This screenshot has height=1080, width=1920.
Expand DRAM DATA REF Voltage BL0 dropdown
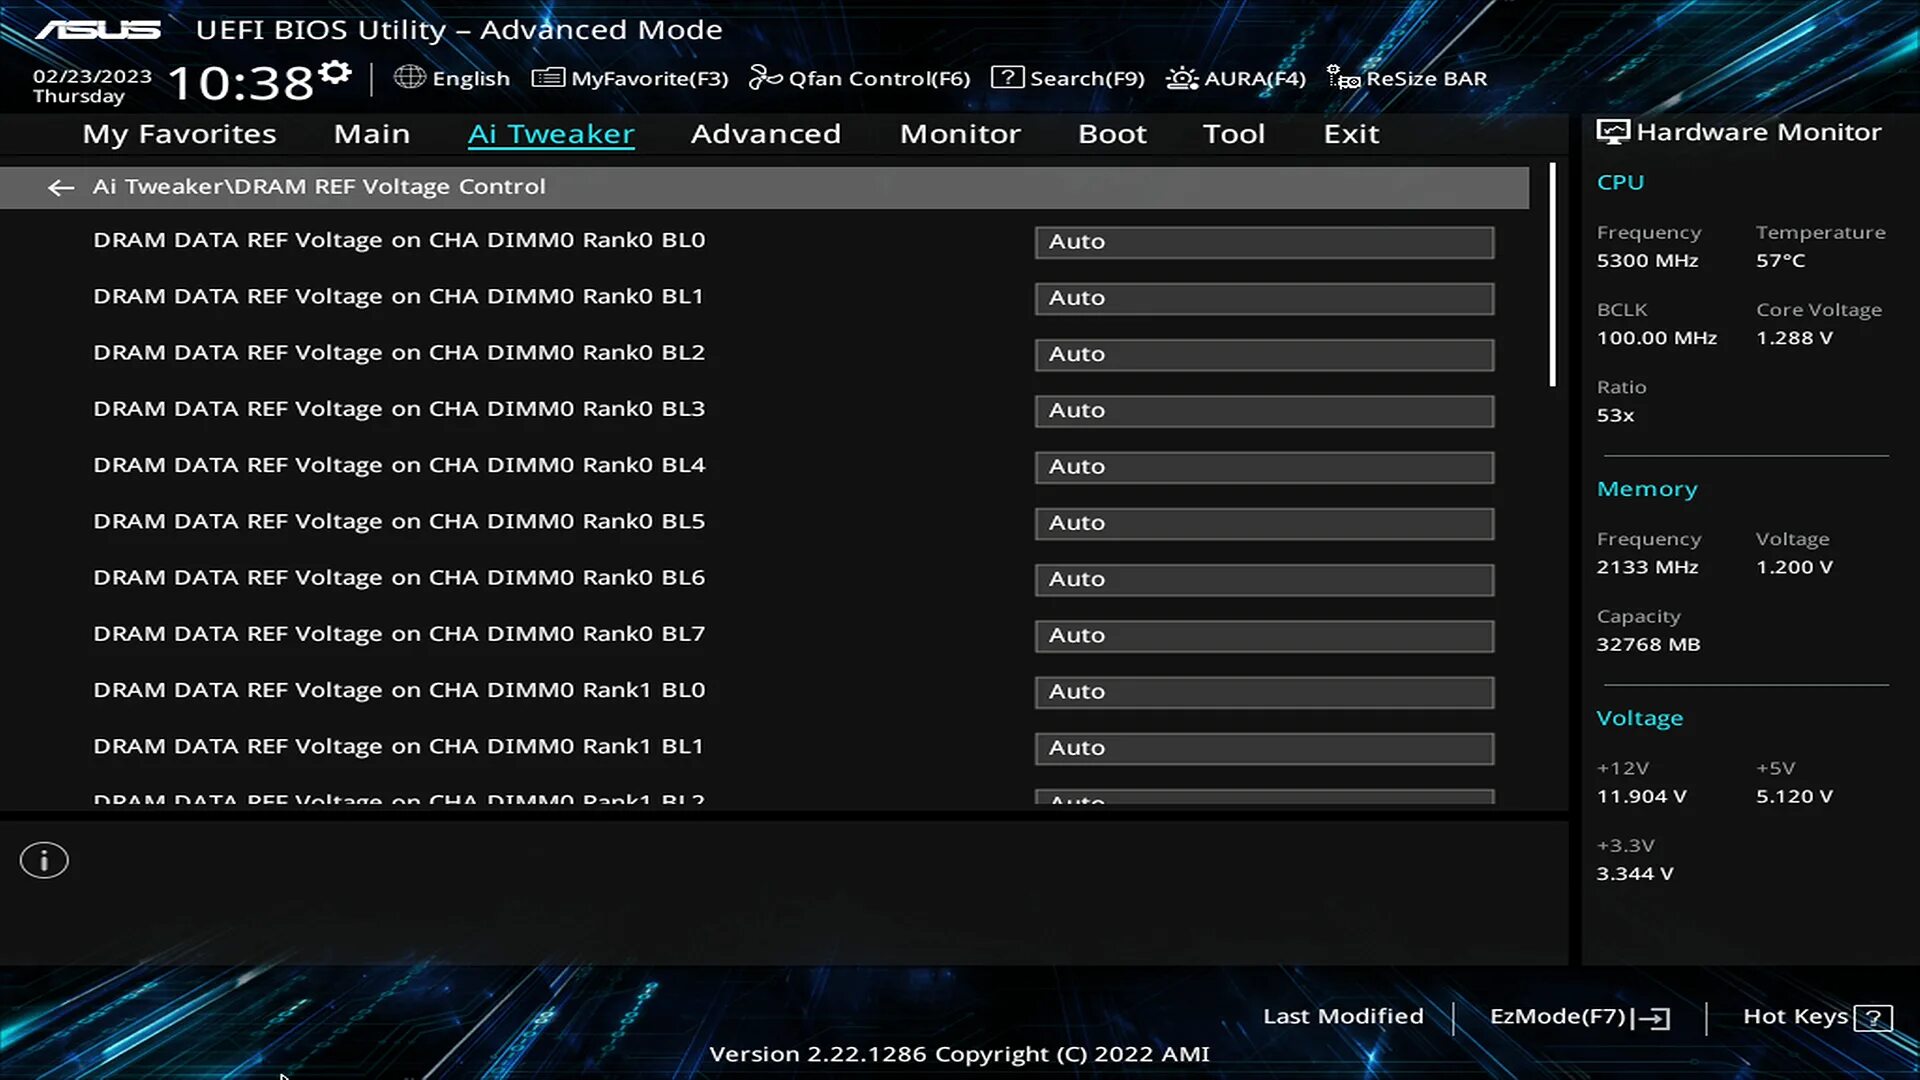point(1262,241)
